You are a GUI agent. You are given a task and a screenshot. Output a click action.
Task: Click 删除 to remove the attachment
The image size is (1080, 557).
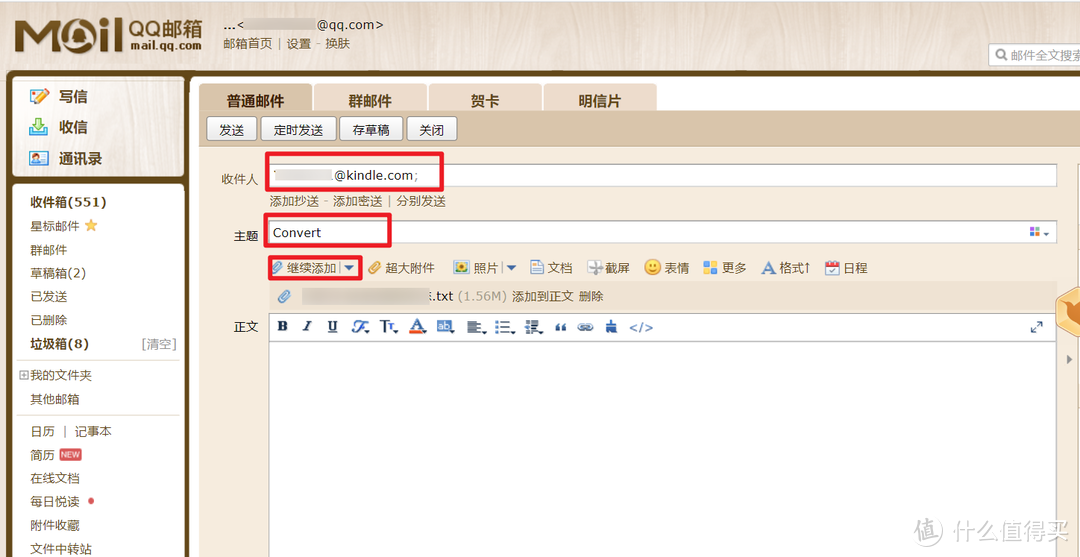point(591,297)
